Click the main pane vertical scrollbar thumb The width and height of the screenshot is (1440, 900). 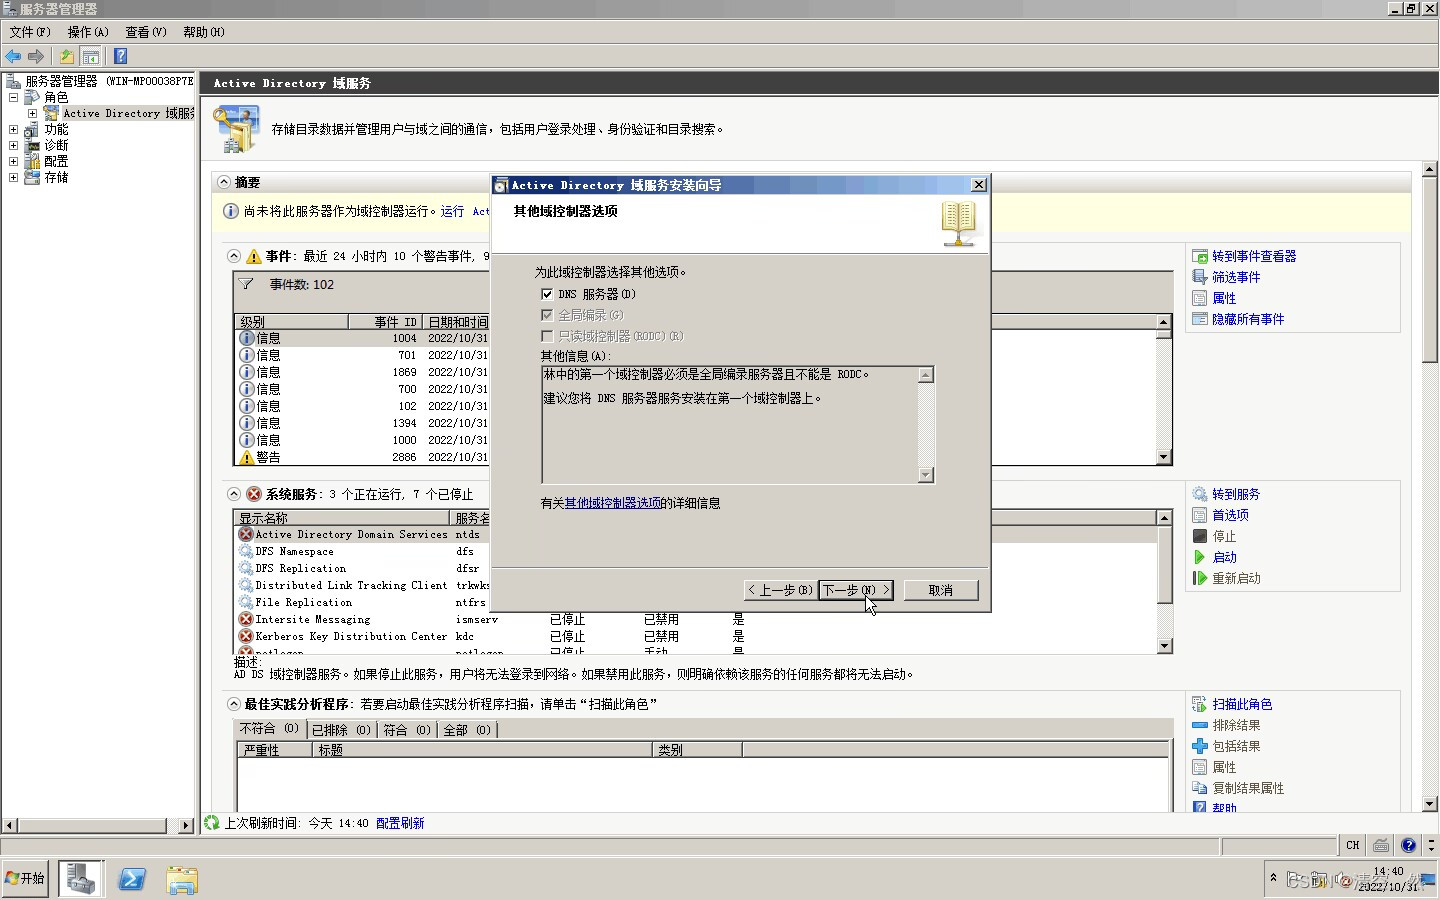[x=1429, y=270]
